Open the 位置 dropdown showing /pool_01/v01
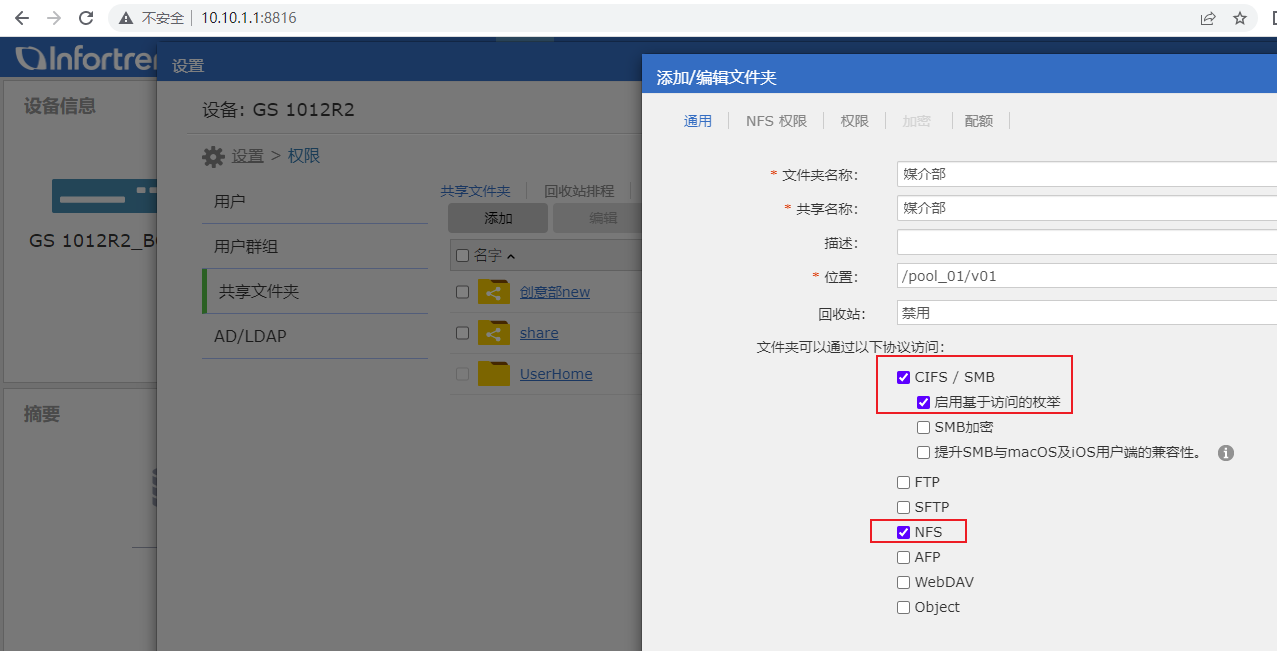Image resolution: width=1277 pixels, height=651 pixels. pyautogui.click(x=1086, y=276)
